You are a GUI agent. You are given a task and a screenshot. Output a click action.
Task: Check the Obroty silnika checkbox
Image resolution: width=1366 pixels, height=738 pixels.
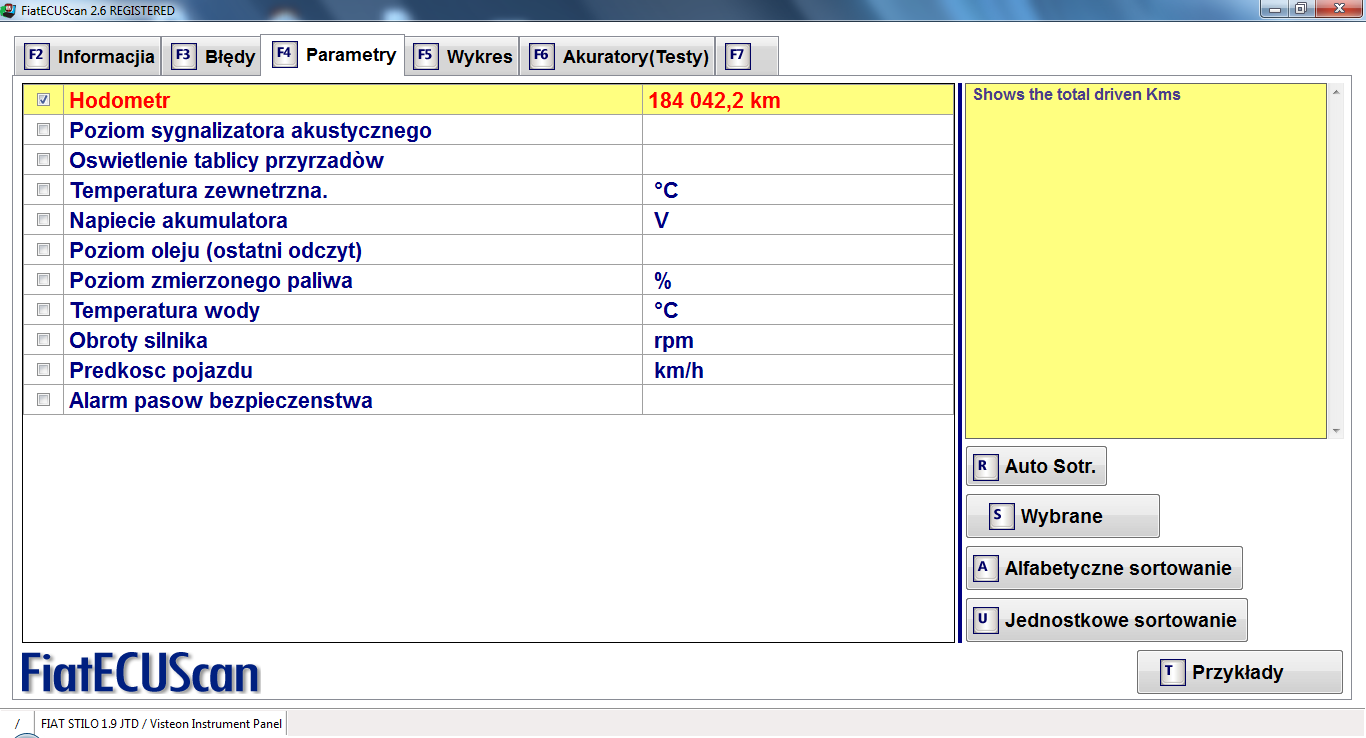coord(43,340)
